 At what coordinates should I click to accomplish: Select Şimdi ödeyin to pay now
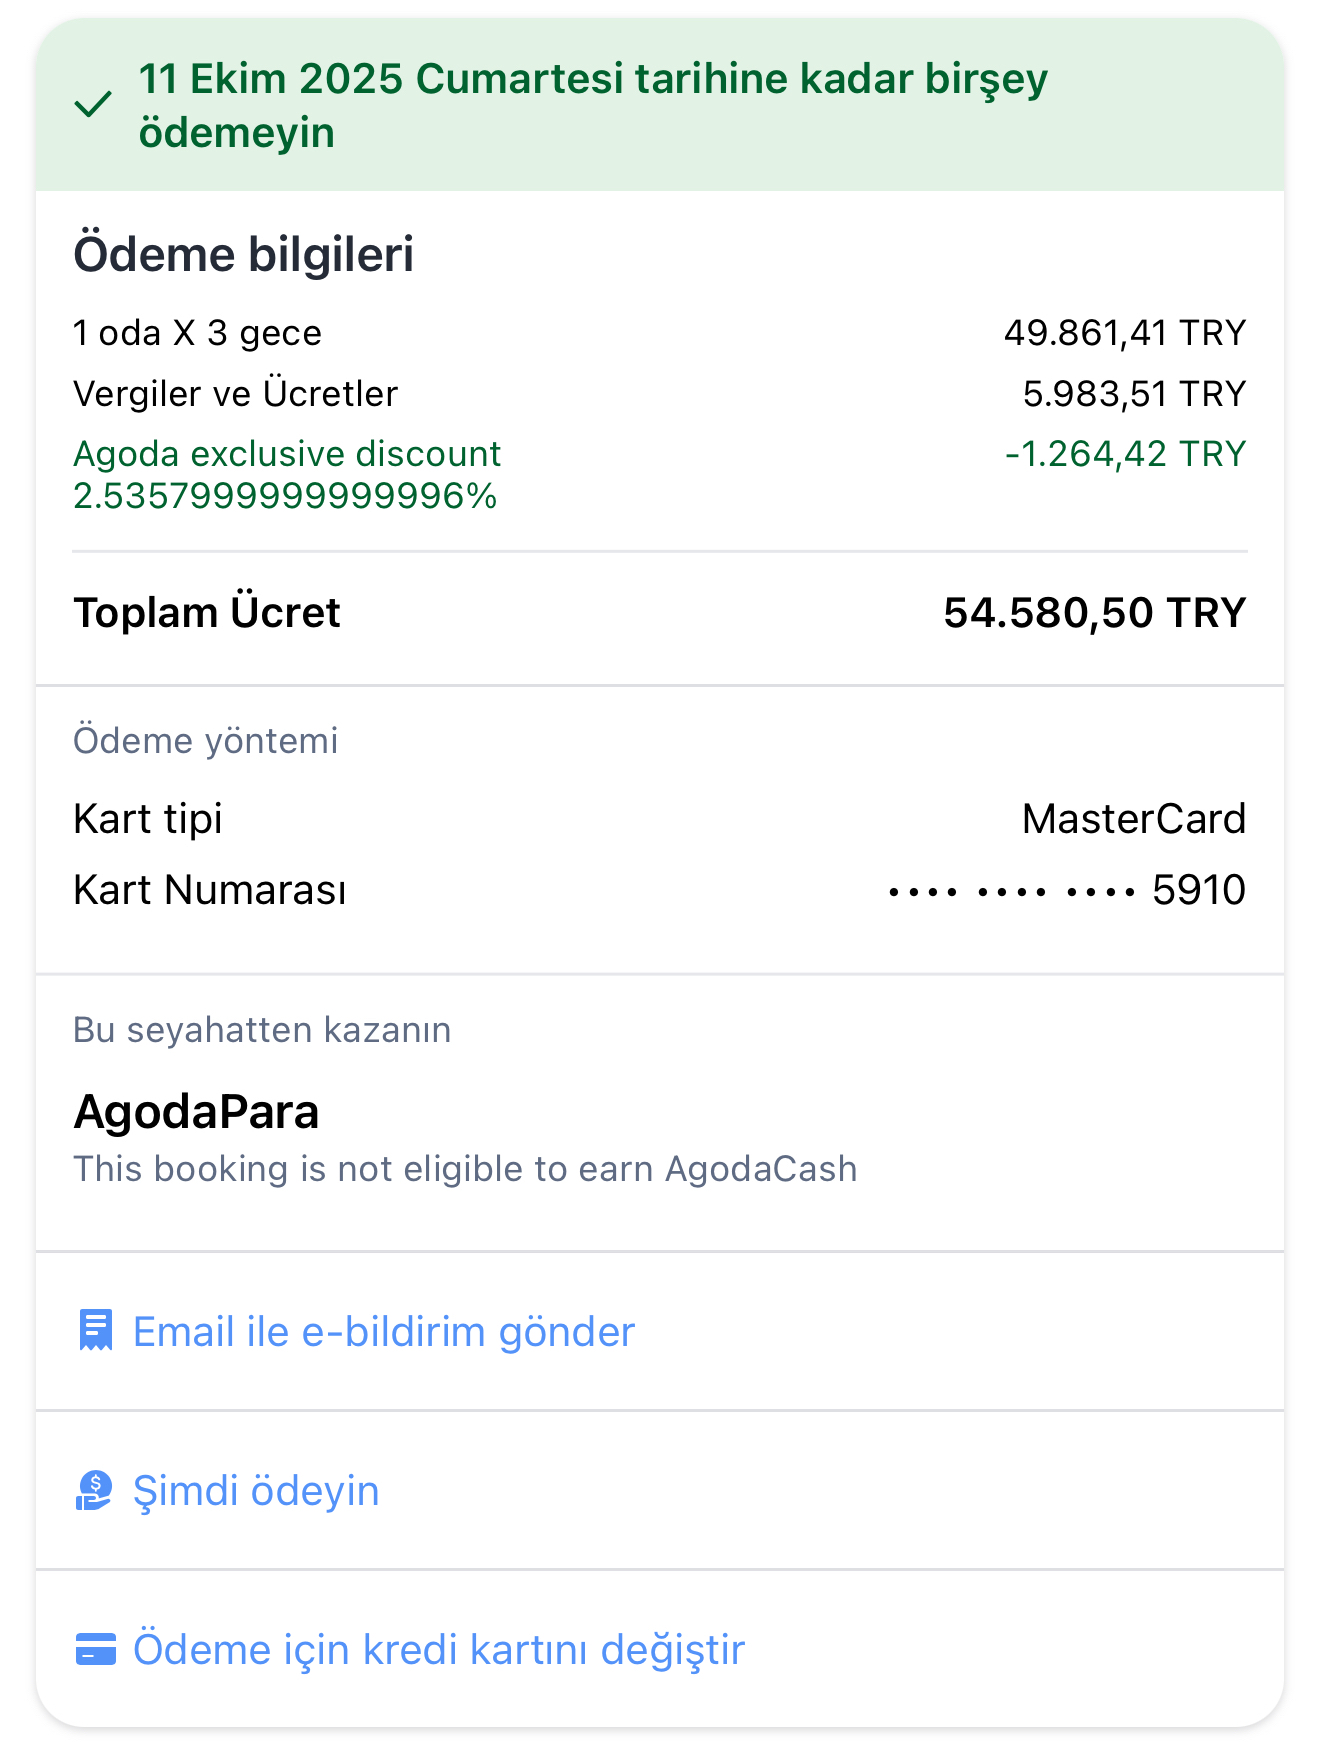pyautogui.click(x=256, y=1490)
